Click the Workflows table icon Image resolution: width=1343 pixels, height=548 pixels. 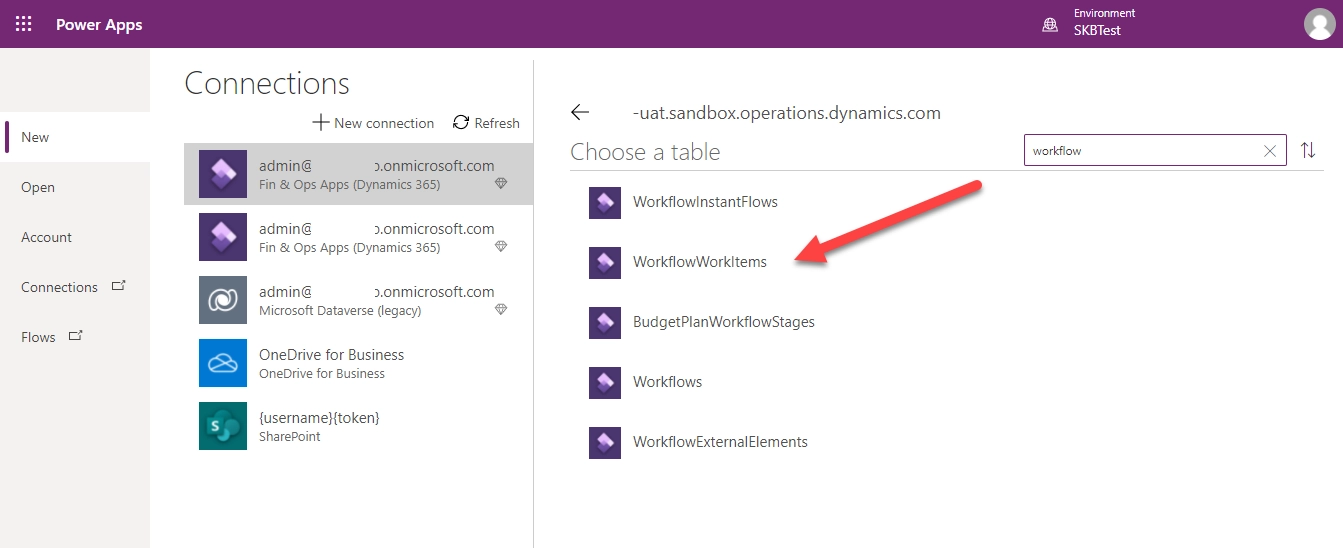pyautogui.click(x=605, y=382)
